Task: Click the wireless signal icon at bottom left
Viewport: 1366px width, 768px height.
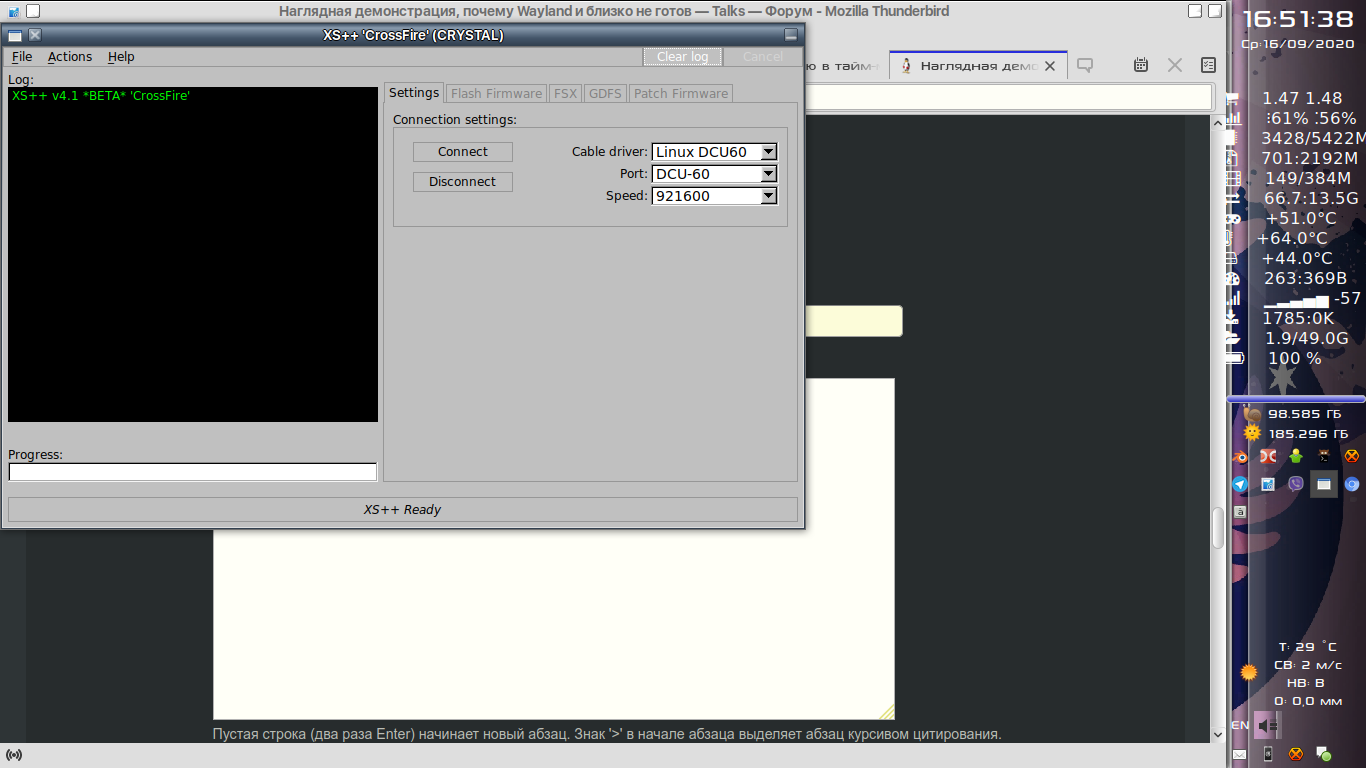Action: pyautogui.click(x=14, y=754)
